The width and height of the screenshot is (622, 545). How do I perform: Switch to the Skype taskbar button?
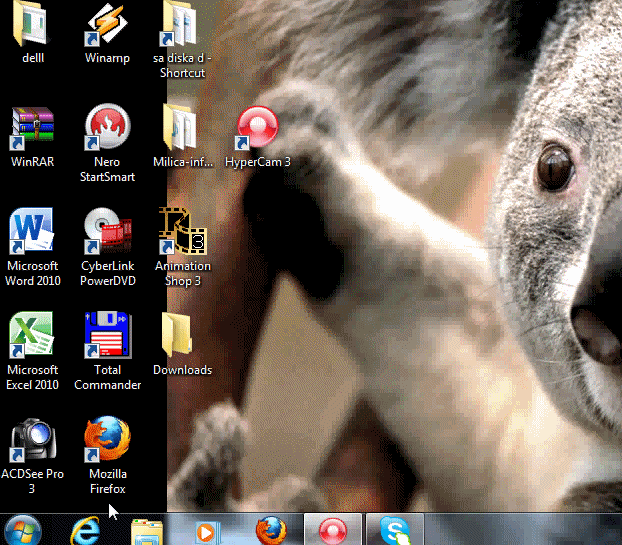[395, 530]
